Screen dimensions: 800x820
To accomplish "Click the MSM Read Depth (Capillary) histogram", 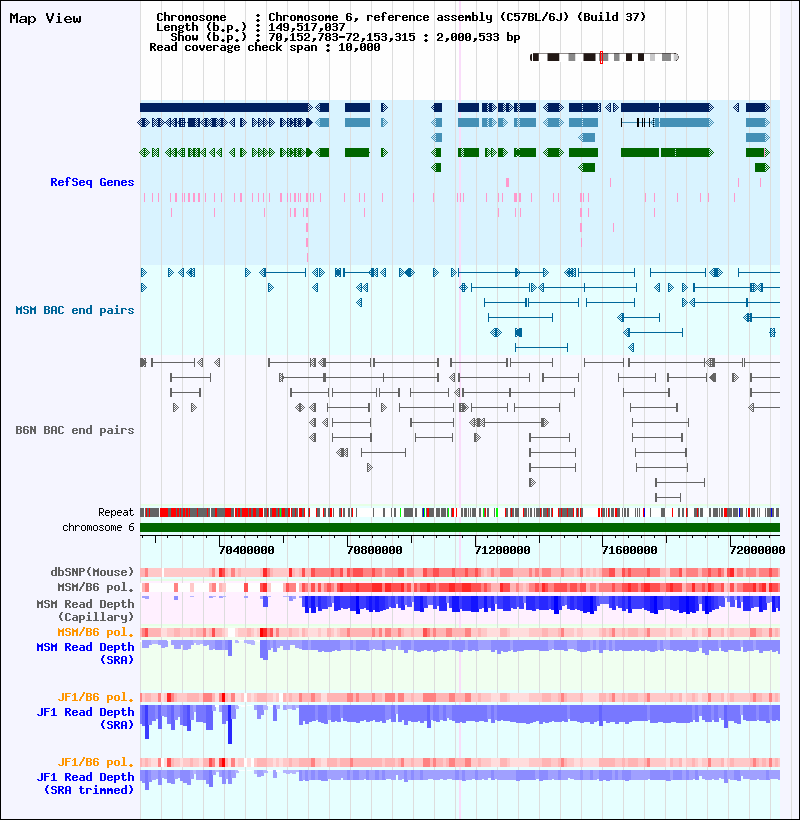I will coord(460,605).
